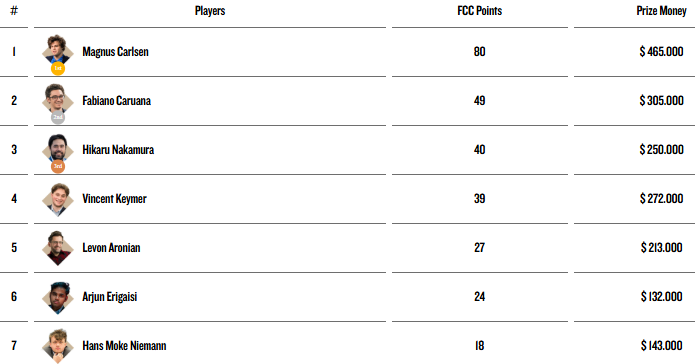Select Vincent Keymer's 39 points cell
Screen dimensions: 695x364
pyautogui.click(x=480, y=199)
